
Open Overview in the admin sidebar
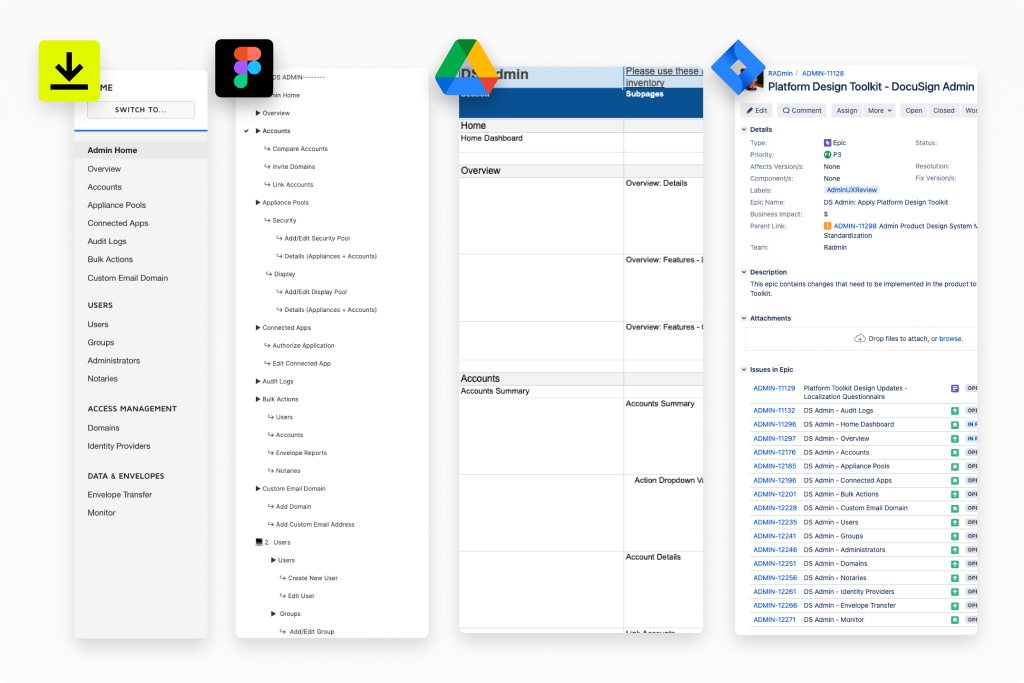coord(104,168)
